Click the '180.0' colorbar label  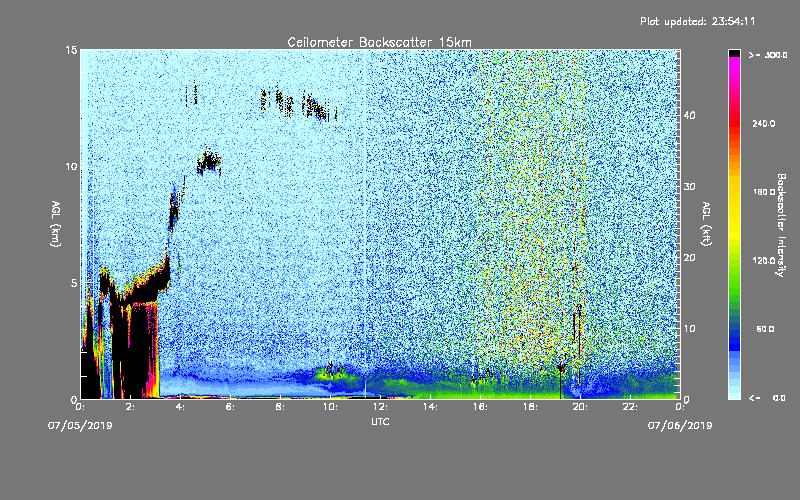tap(764, 192)
